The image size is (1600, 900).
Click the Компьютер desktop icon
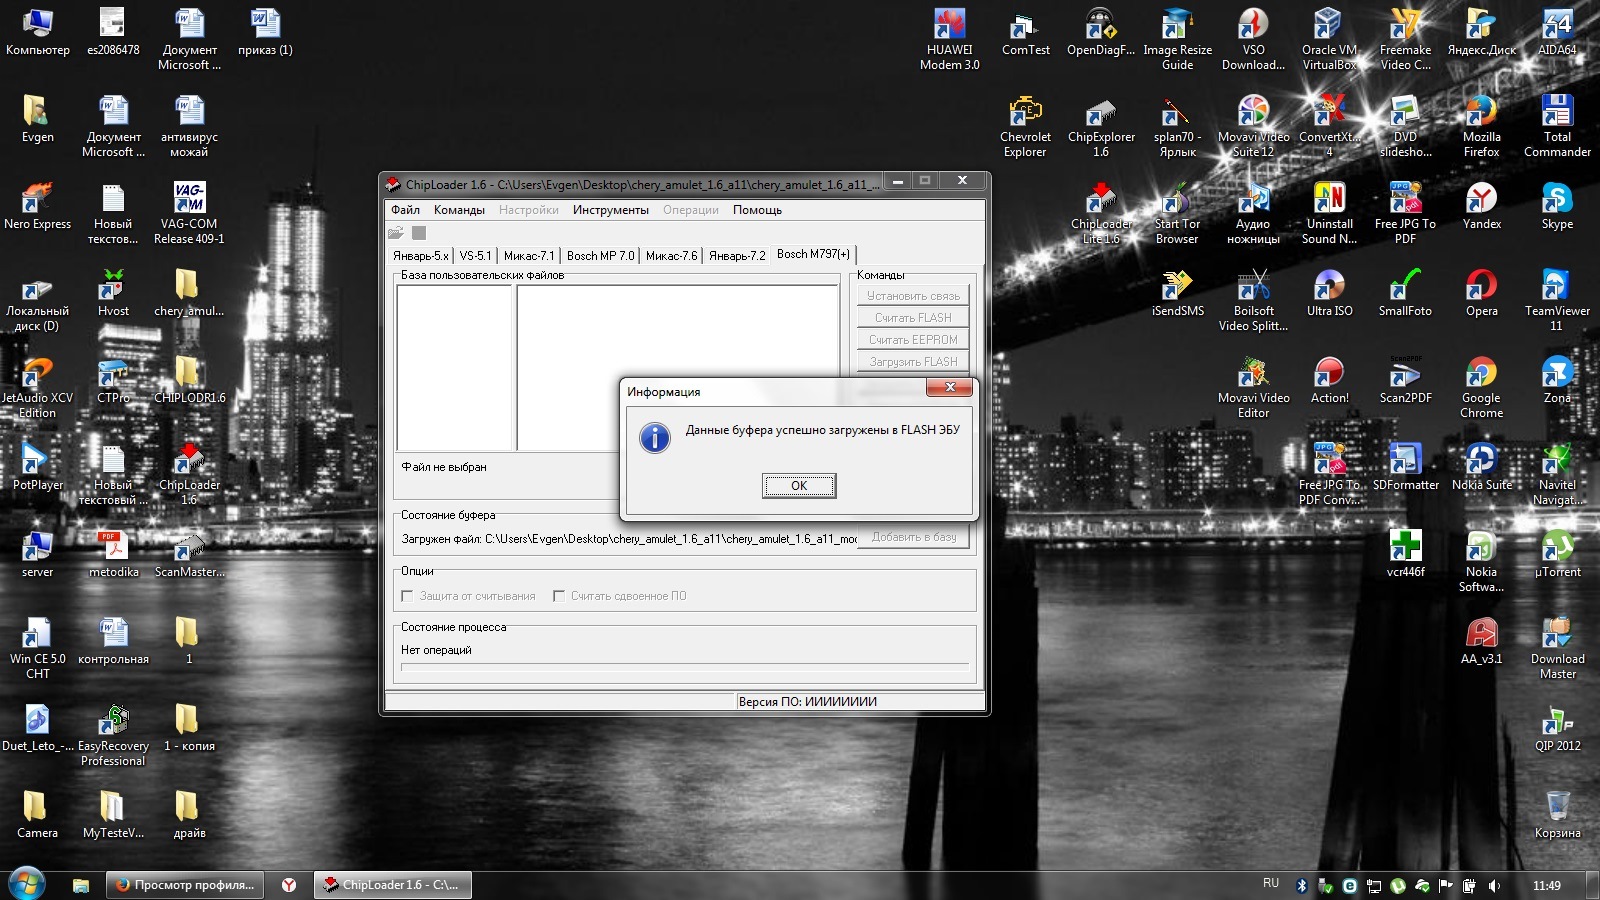38,32
